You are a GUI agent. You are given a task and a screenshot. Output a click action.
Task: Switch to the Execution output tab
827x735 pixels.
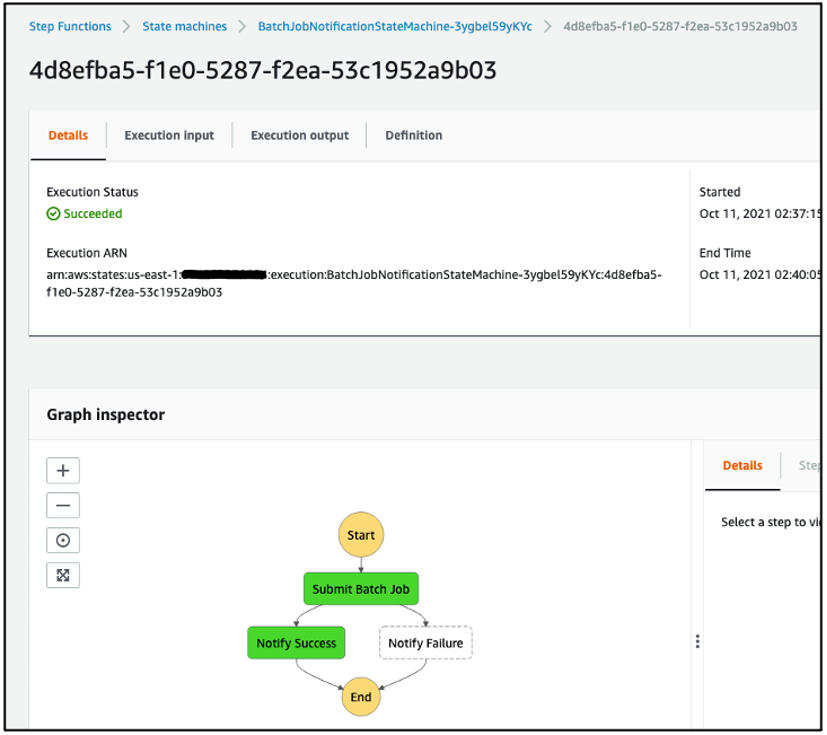[x=300, y=136]
